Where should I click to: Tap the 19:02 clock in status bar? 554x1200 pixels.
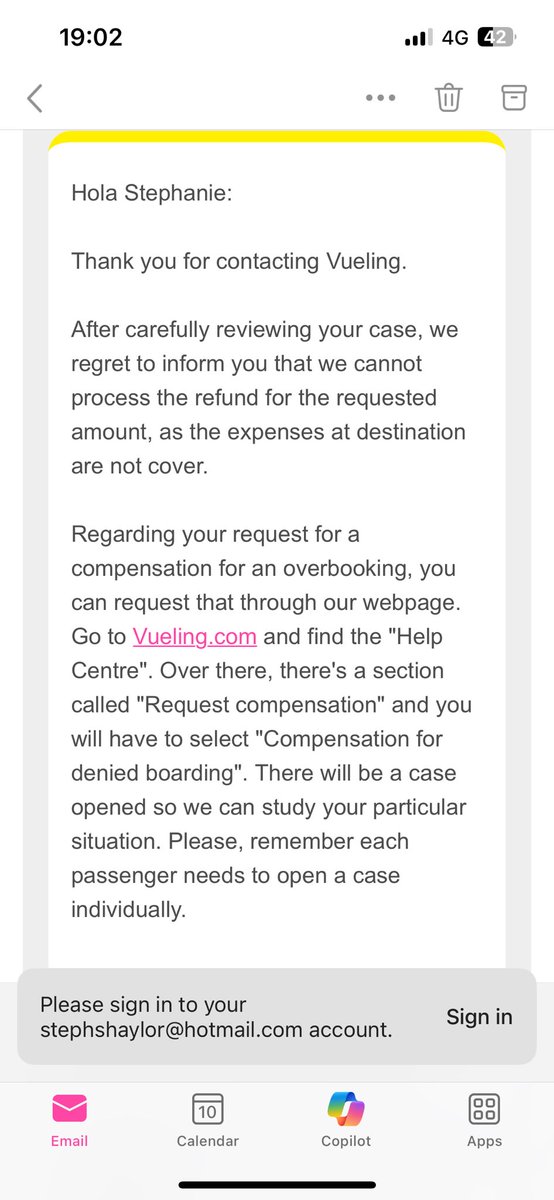click(x=90, y=38)
